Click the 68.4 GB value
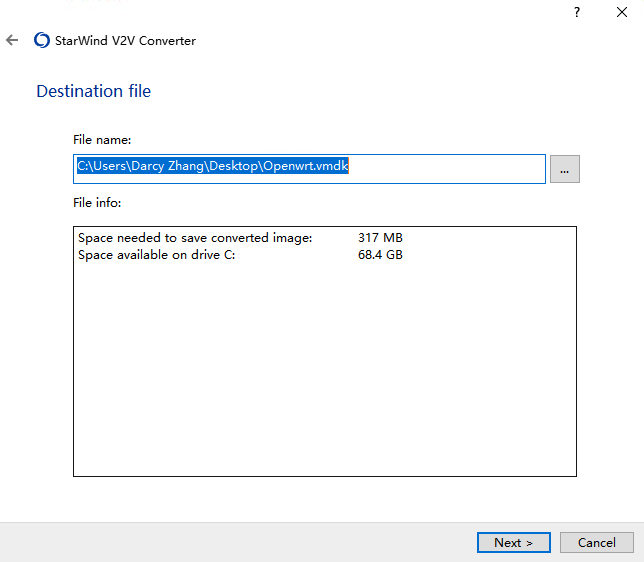The height and width of the screenshot is (562, 644). pos(380,255)
